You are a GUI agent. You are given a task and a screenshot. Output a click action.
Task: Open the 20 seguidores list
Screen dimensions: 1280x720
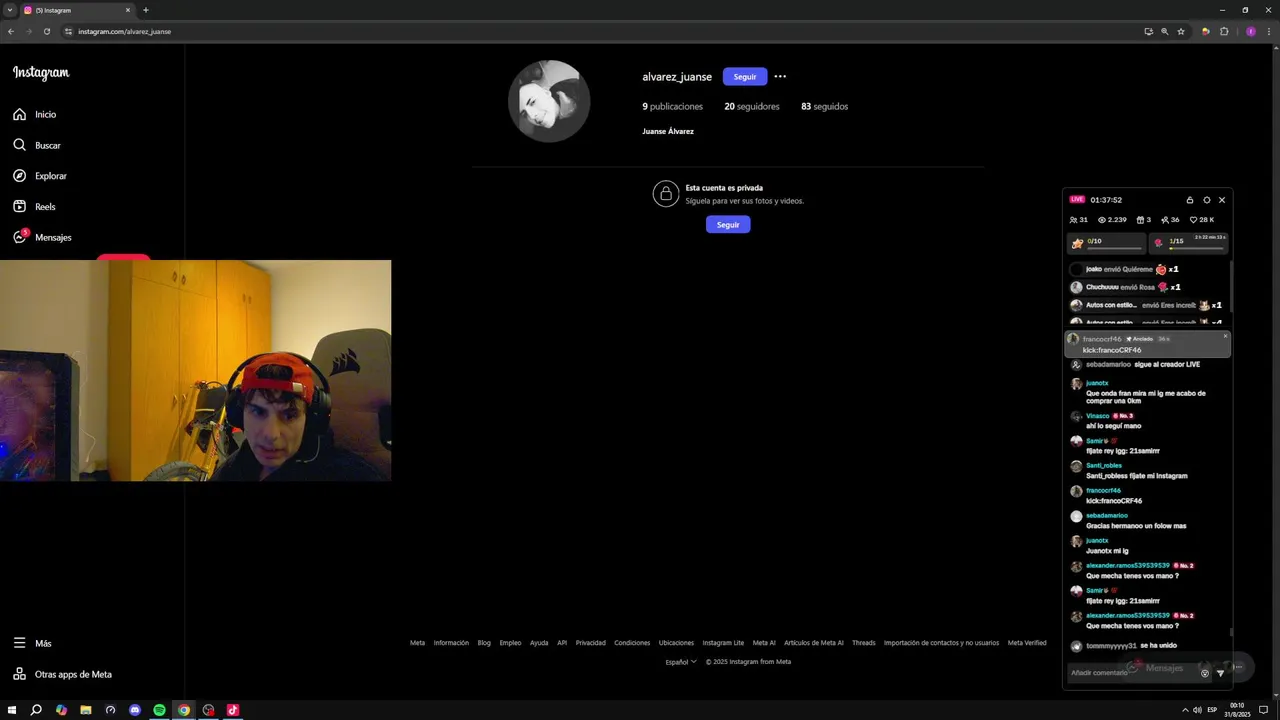752,106
